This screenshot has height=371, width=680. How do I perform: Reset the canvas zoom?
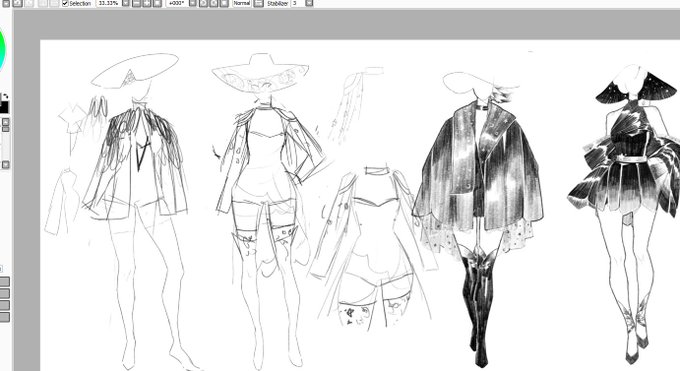point(157,3)
